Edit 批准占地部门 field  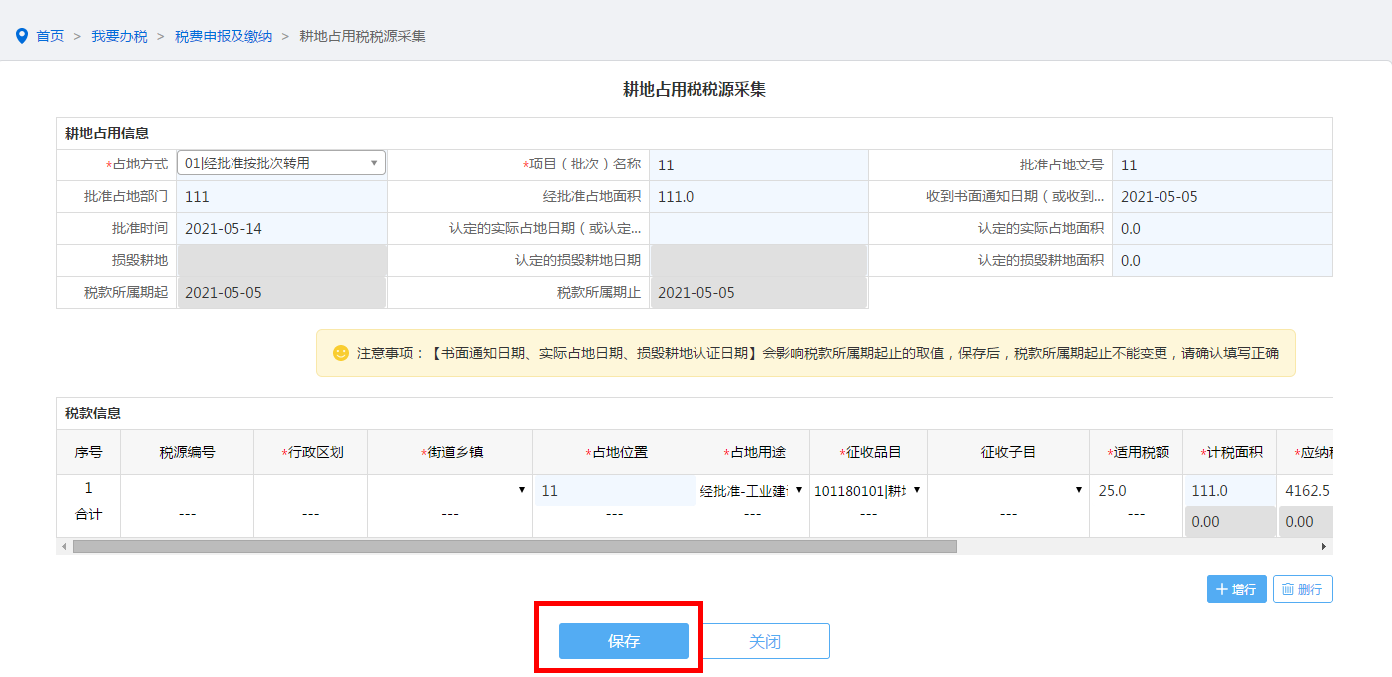point(282,197)
